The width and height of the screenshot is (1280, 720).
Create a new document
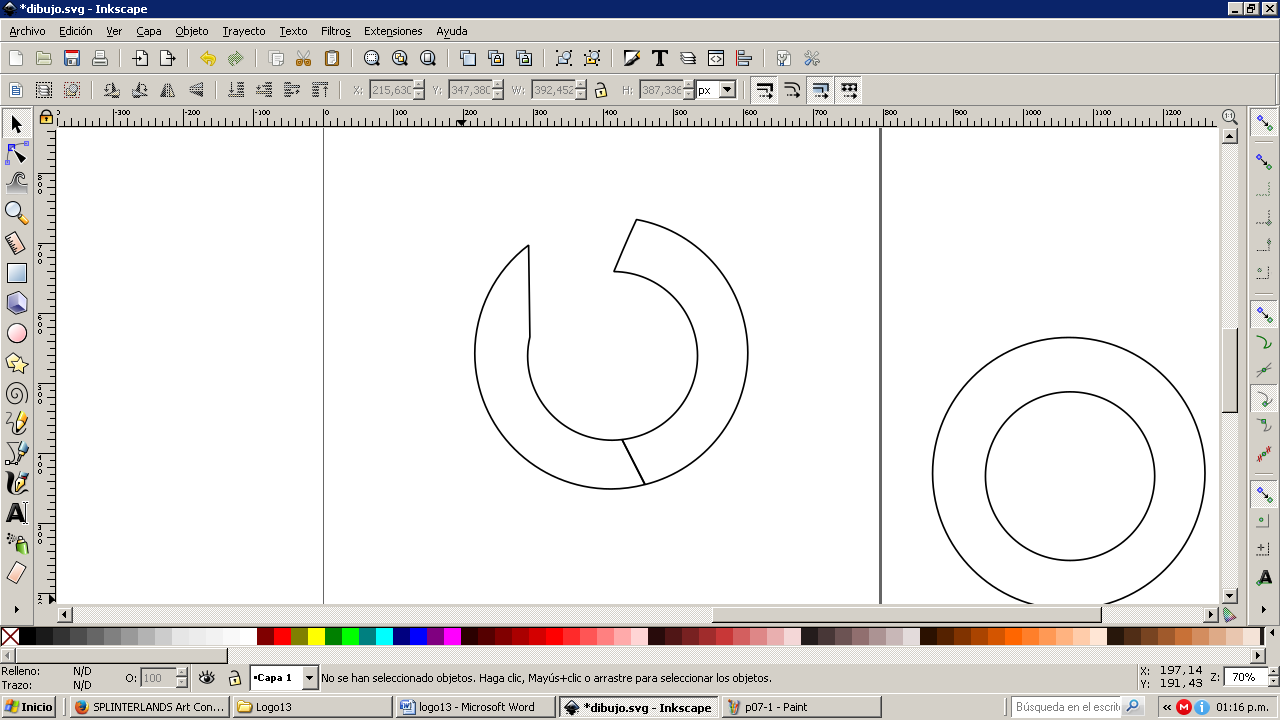16,58
